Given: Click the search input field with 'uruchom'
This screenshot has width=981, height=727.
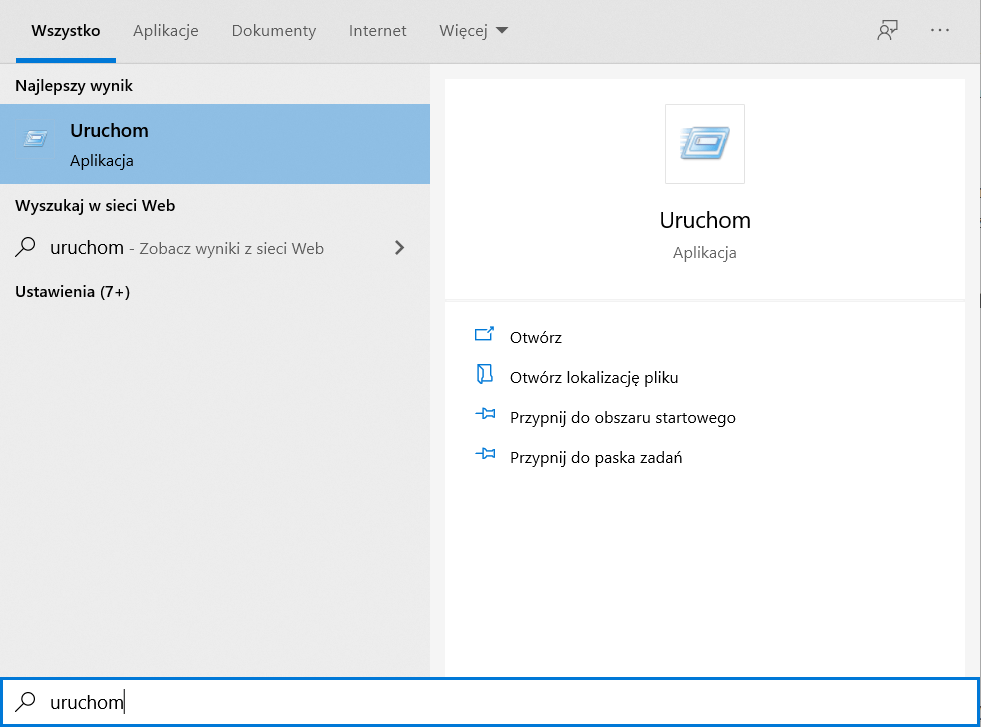Looking at the screenshot, I should [490, 702].
